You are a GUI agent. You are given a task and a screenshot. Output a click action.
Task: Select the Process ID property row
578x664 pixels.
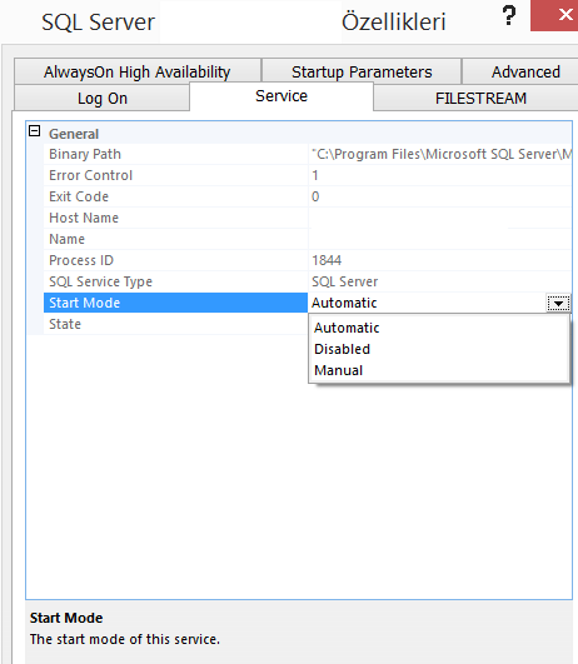click(x=307, y=260)
